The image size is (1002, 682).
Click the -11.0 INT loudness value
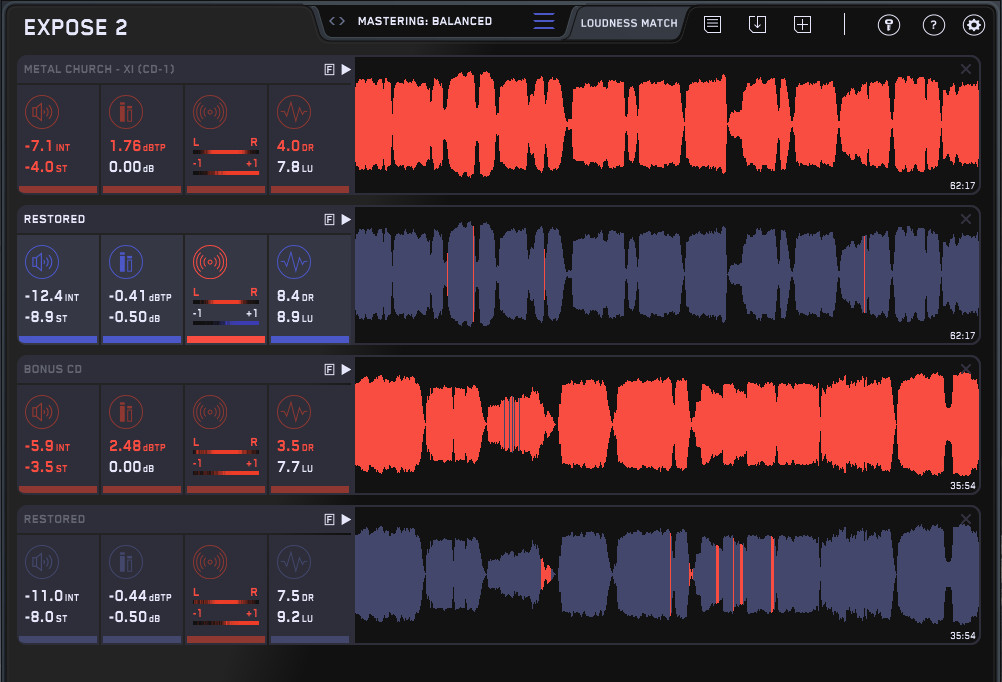[x=52, y=596]
